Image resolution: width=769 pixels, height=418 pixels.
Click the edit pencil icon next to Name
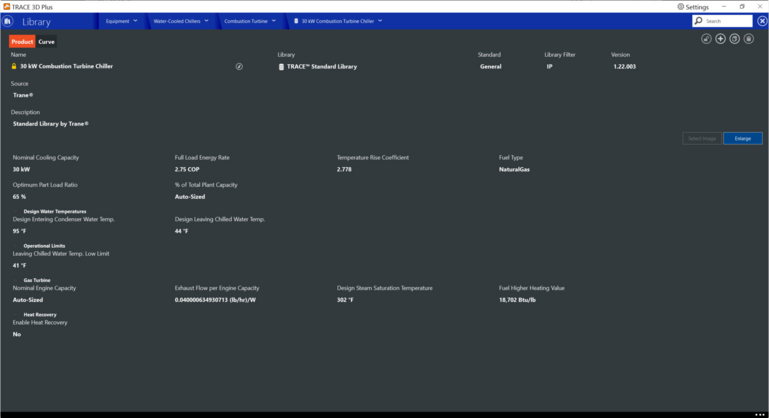coord(239,66)
